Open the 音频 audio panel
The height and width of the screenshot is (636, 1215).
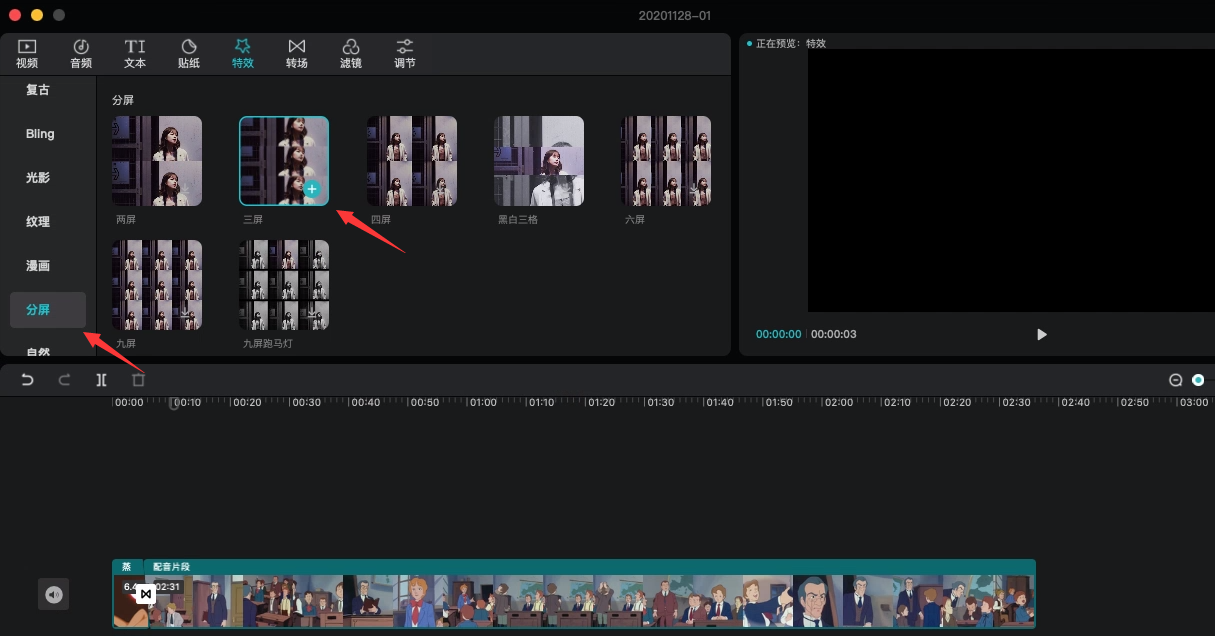point(81,53)
